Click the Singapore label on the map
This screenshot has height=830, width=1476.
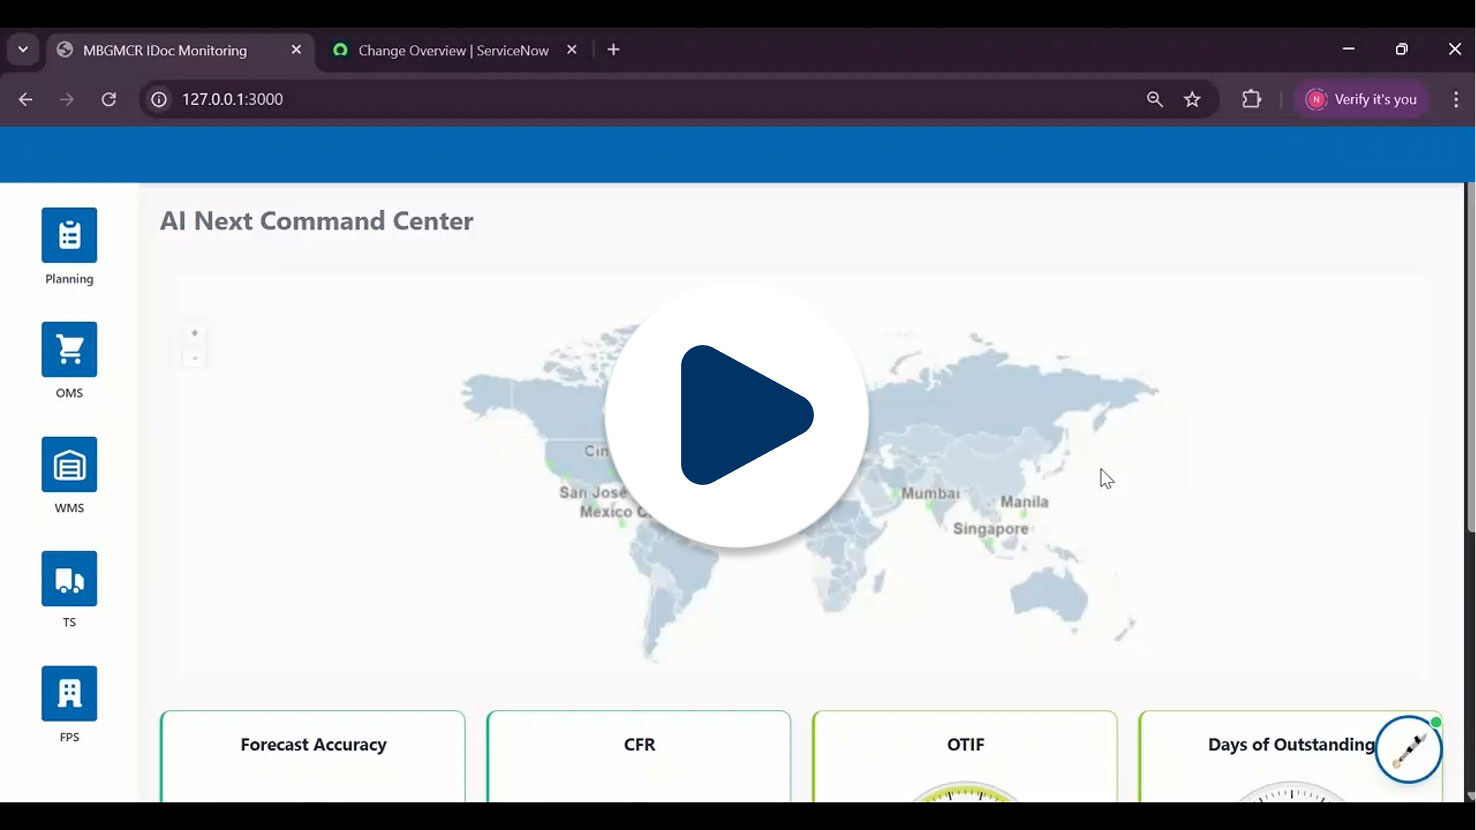pyautogui.click(x=990, y=529)
